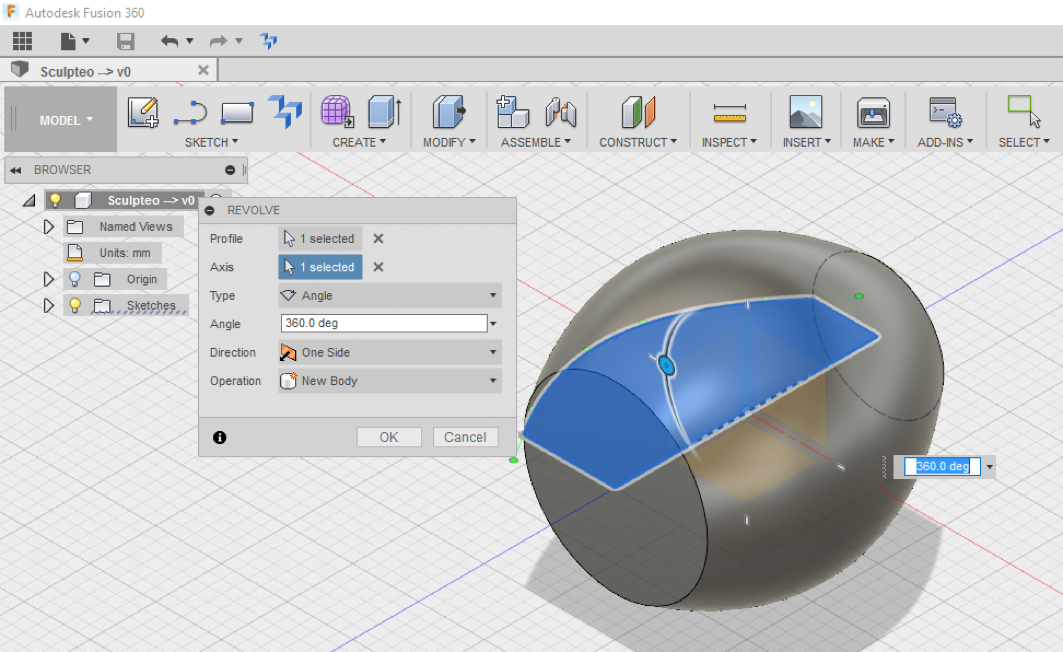Click Cancel in the Revolve dialog
The width and height of the screenshot is (1063, 652).
465,437
